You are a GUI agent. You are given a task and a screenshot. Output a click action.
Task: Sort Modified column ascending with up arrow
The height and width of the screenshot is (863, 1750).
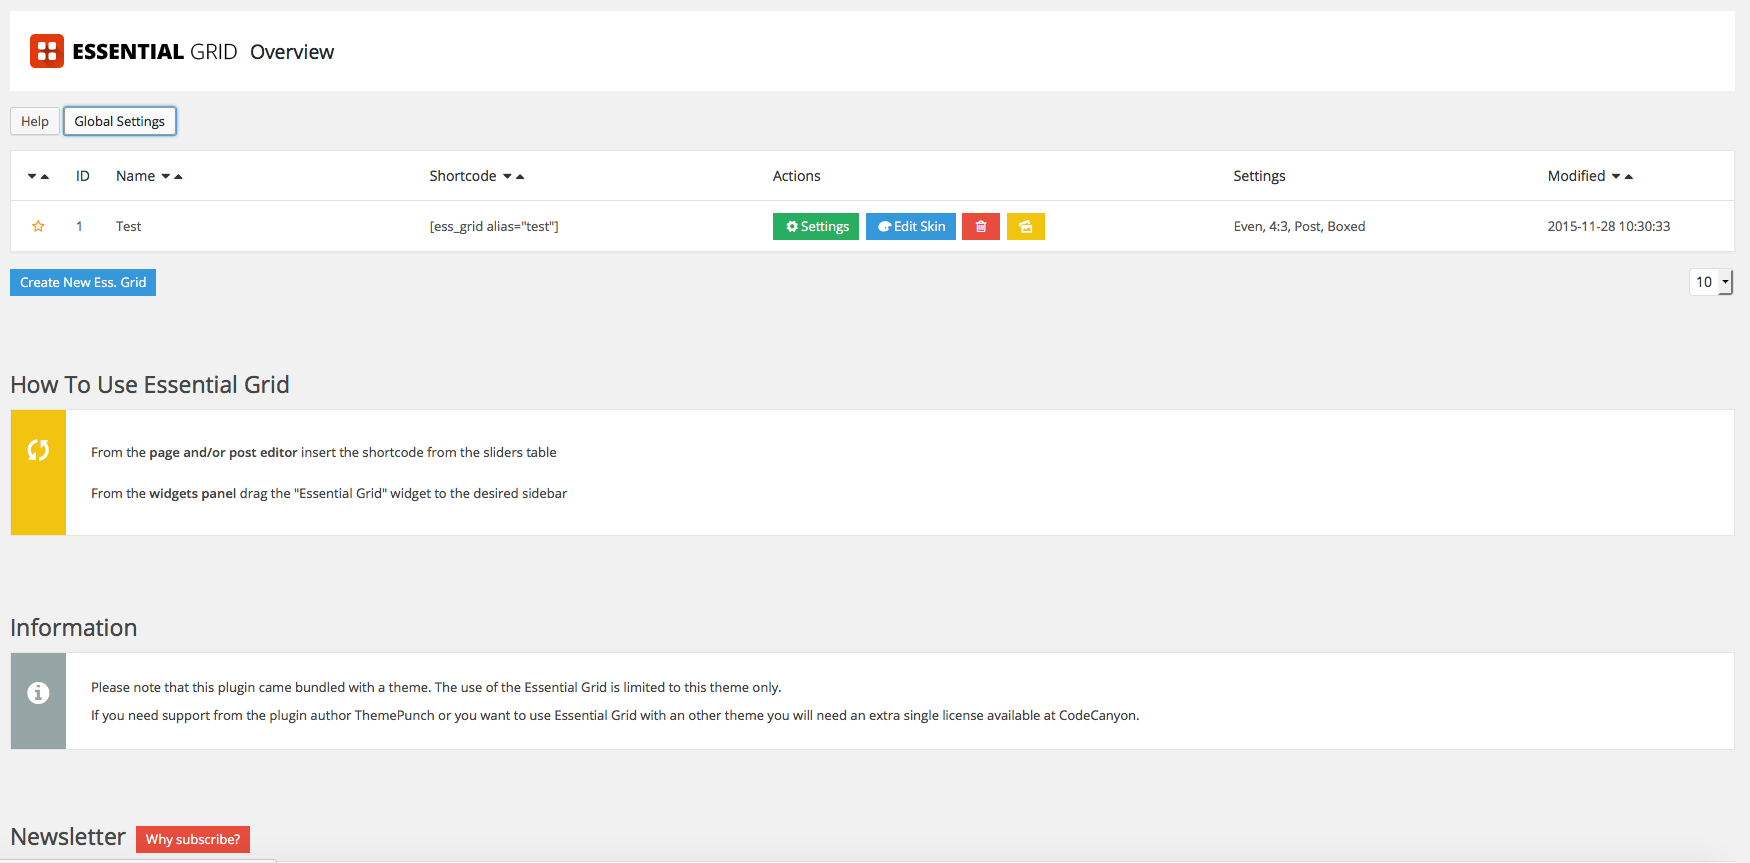click(1629, 177)
